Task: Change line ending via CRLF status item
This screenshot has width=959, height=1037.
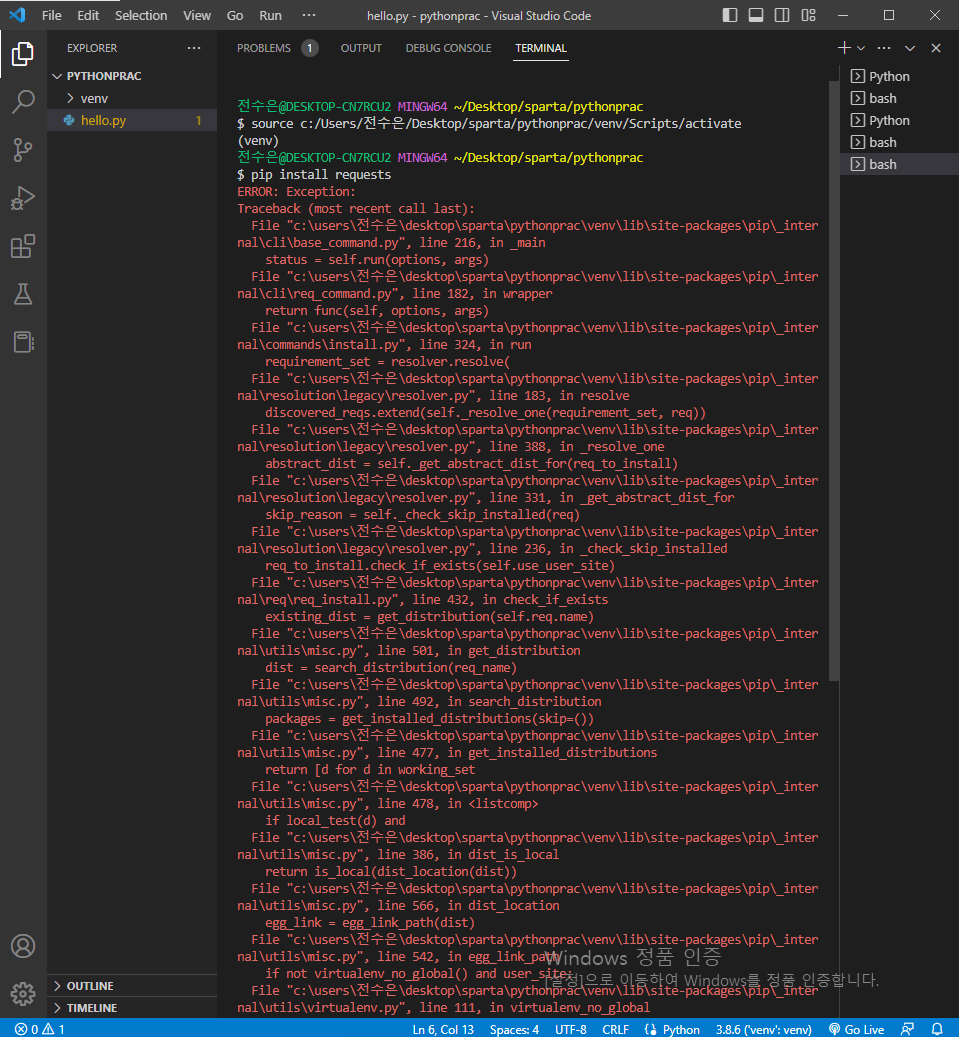Action: pos(616,1029)
